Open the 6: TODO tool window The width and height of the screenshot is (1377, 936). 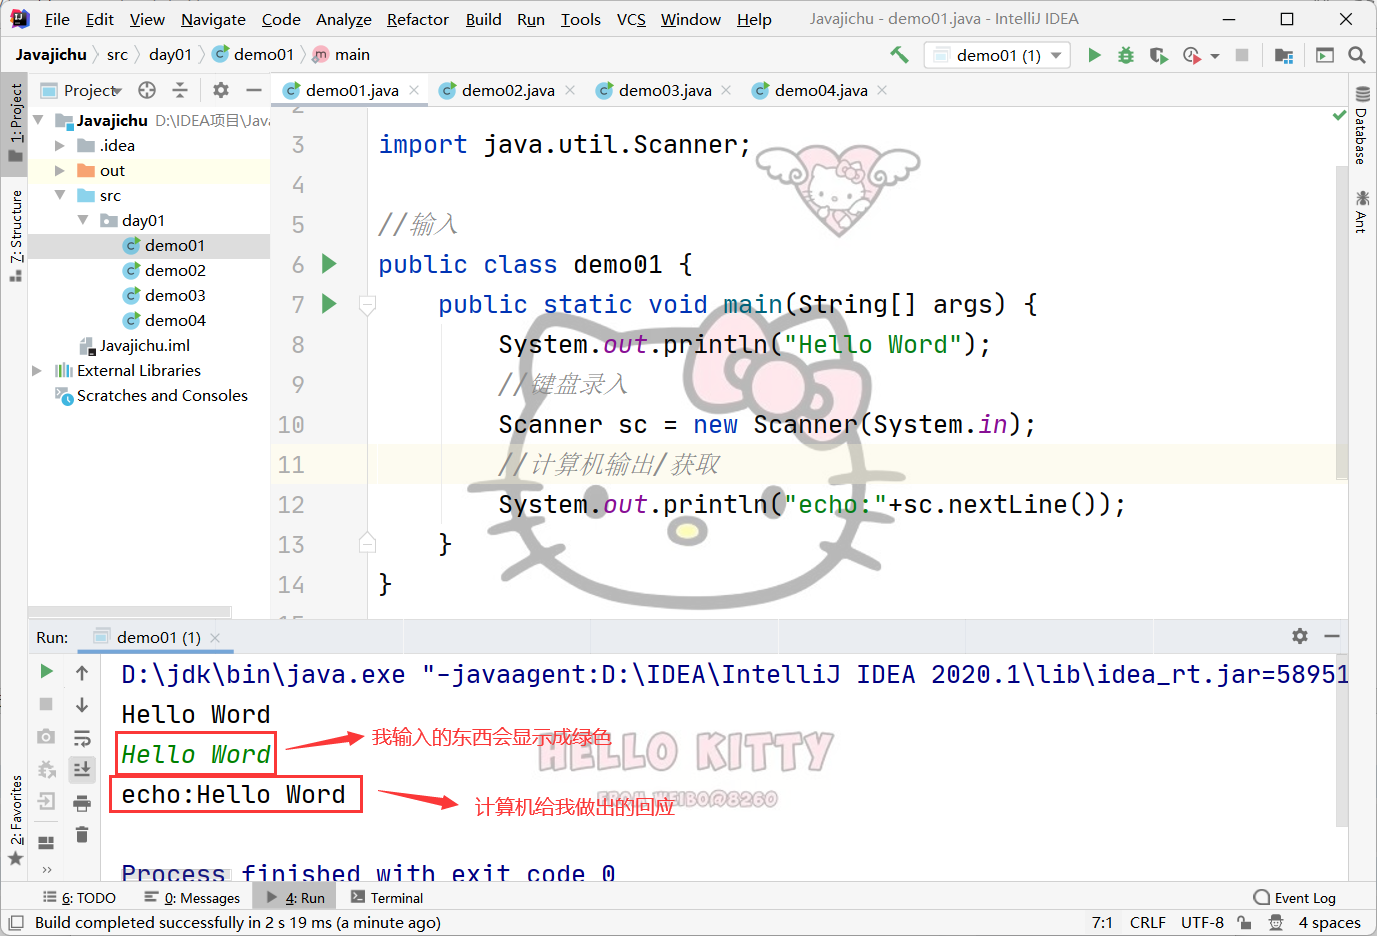79,898
